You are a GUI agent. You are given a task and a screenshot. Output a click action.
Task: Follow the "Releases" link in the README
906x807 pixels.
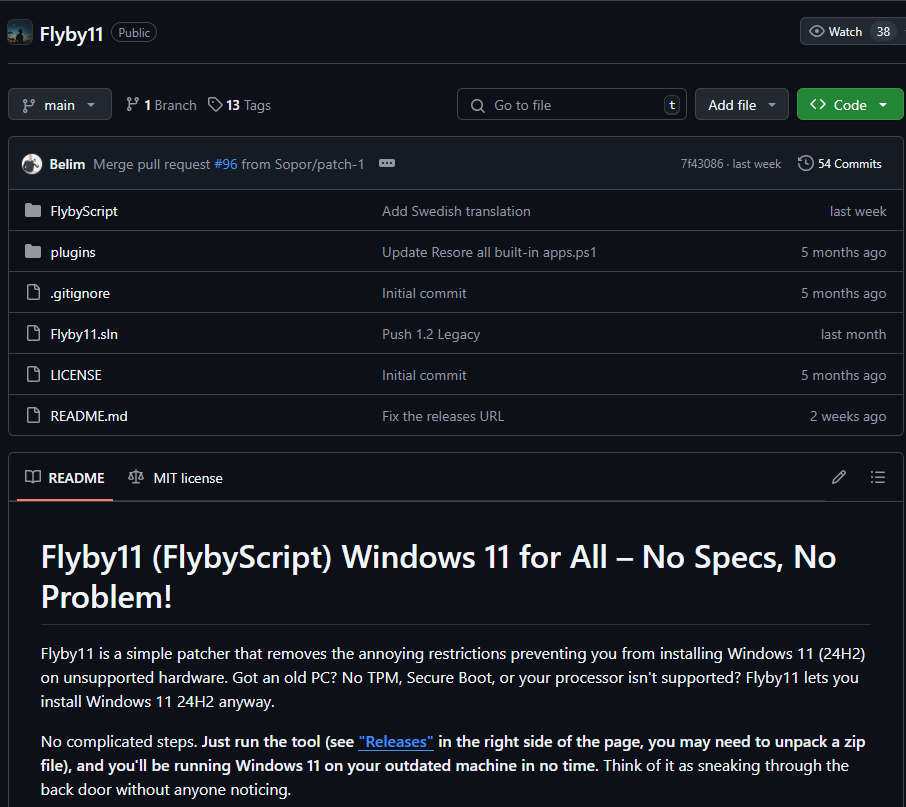(x=396, y=742)
